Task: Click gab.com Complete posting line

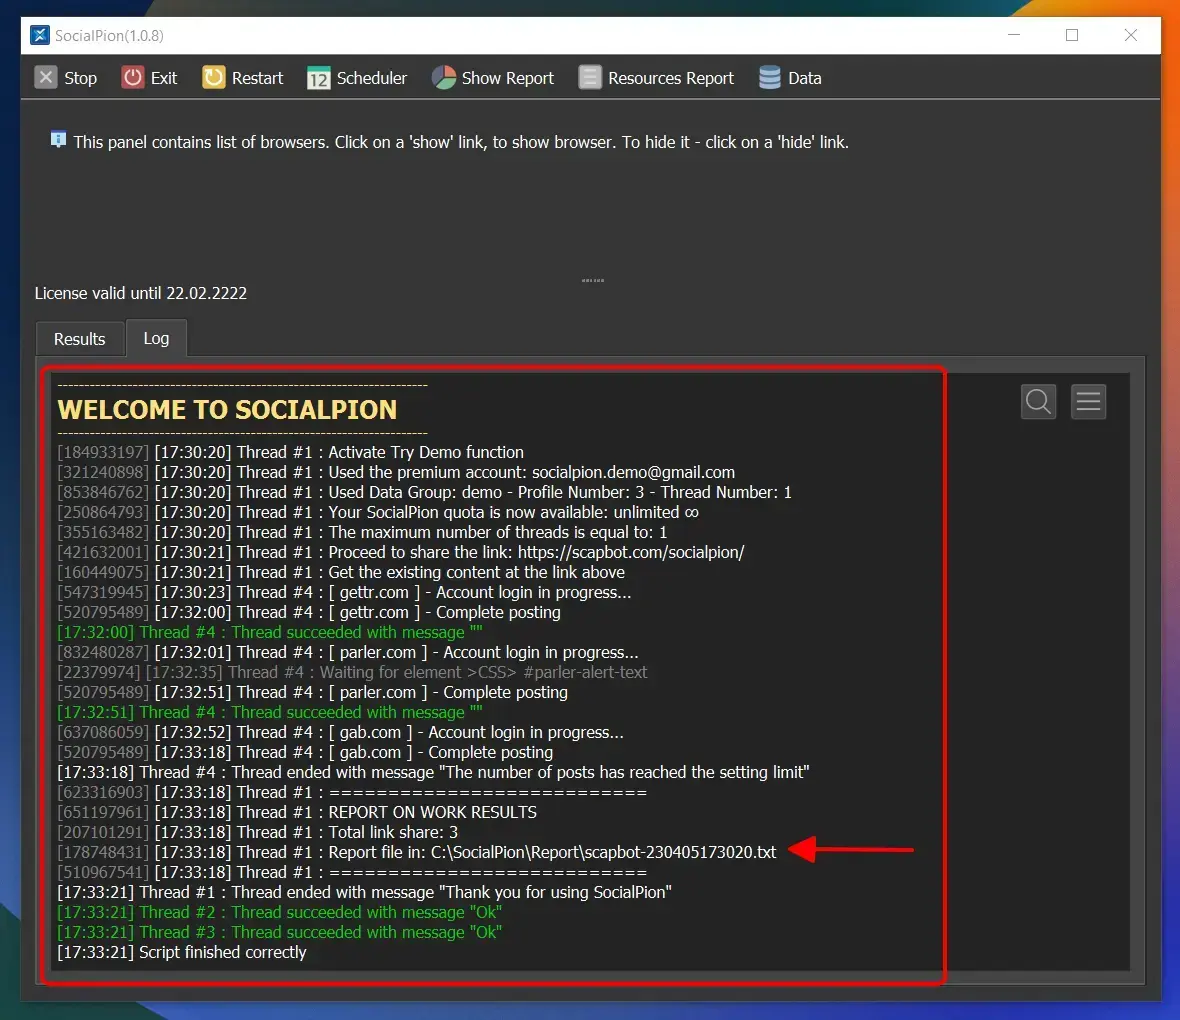Action: 305,753
